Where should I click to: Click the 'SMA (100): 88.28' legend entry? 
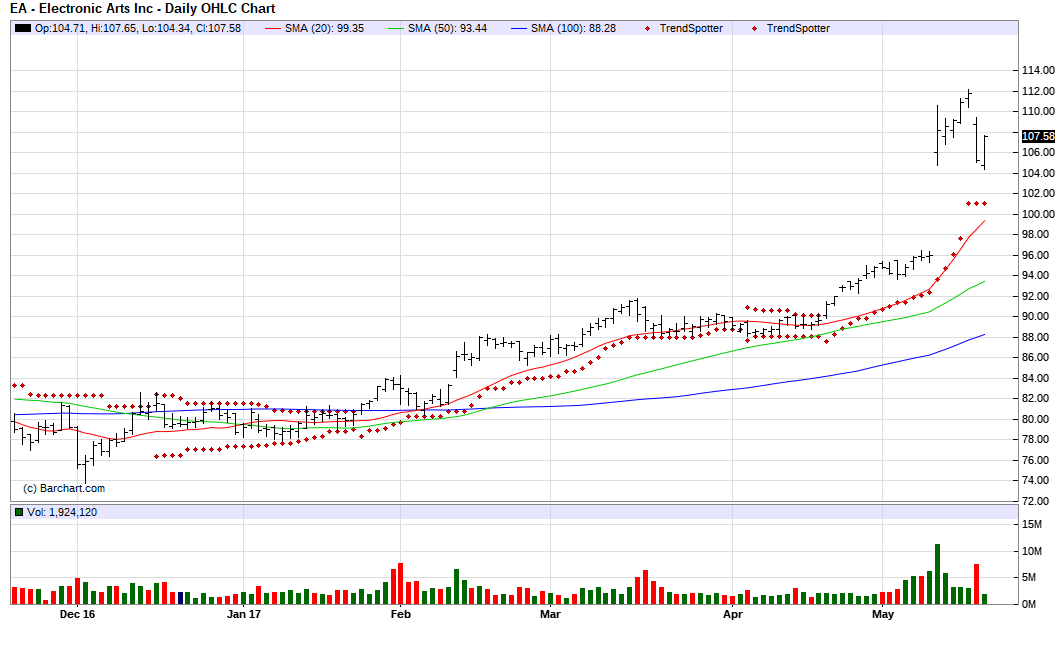coord(564,28)
